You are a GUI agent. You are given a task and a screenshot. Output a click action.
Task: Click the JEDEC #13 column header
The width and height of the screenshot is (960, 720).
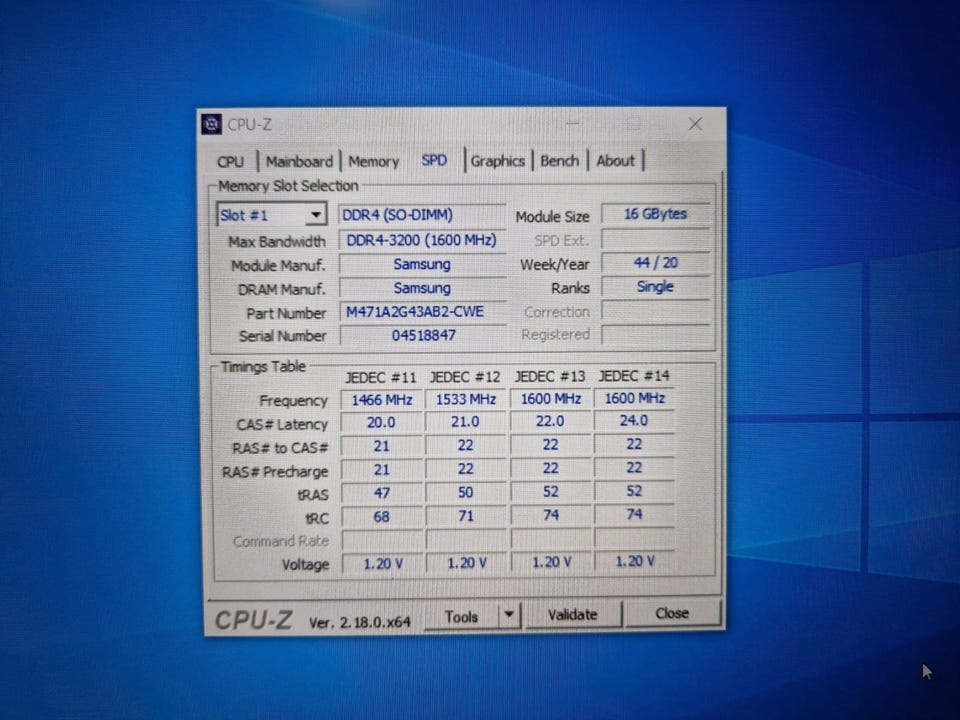[x=550, y=376]
